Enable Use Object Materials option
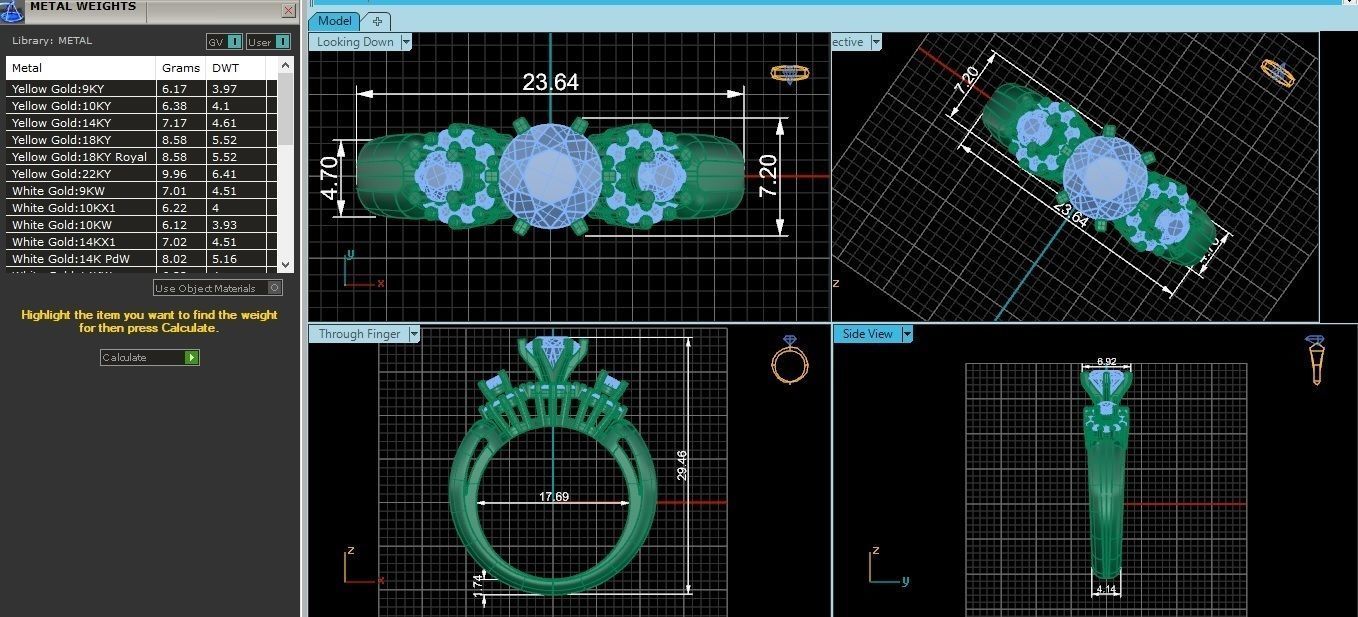 click(x=218, y=288)
